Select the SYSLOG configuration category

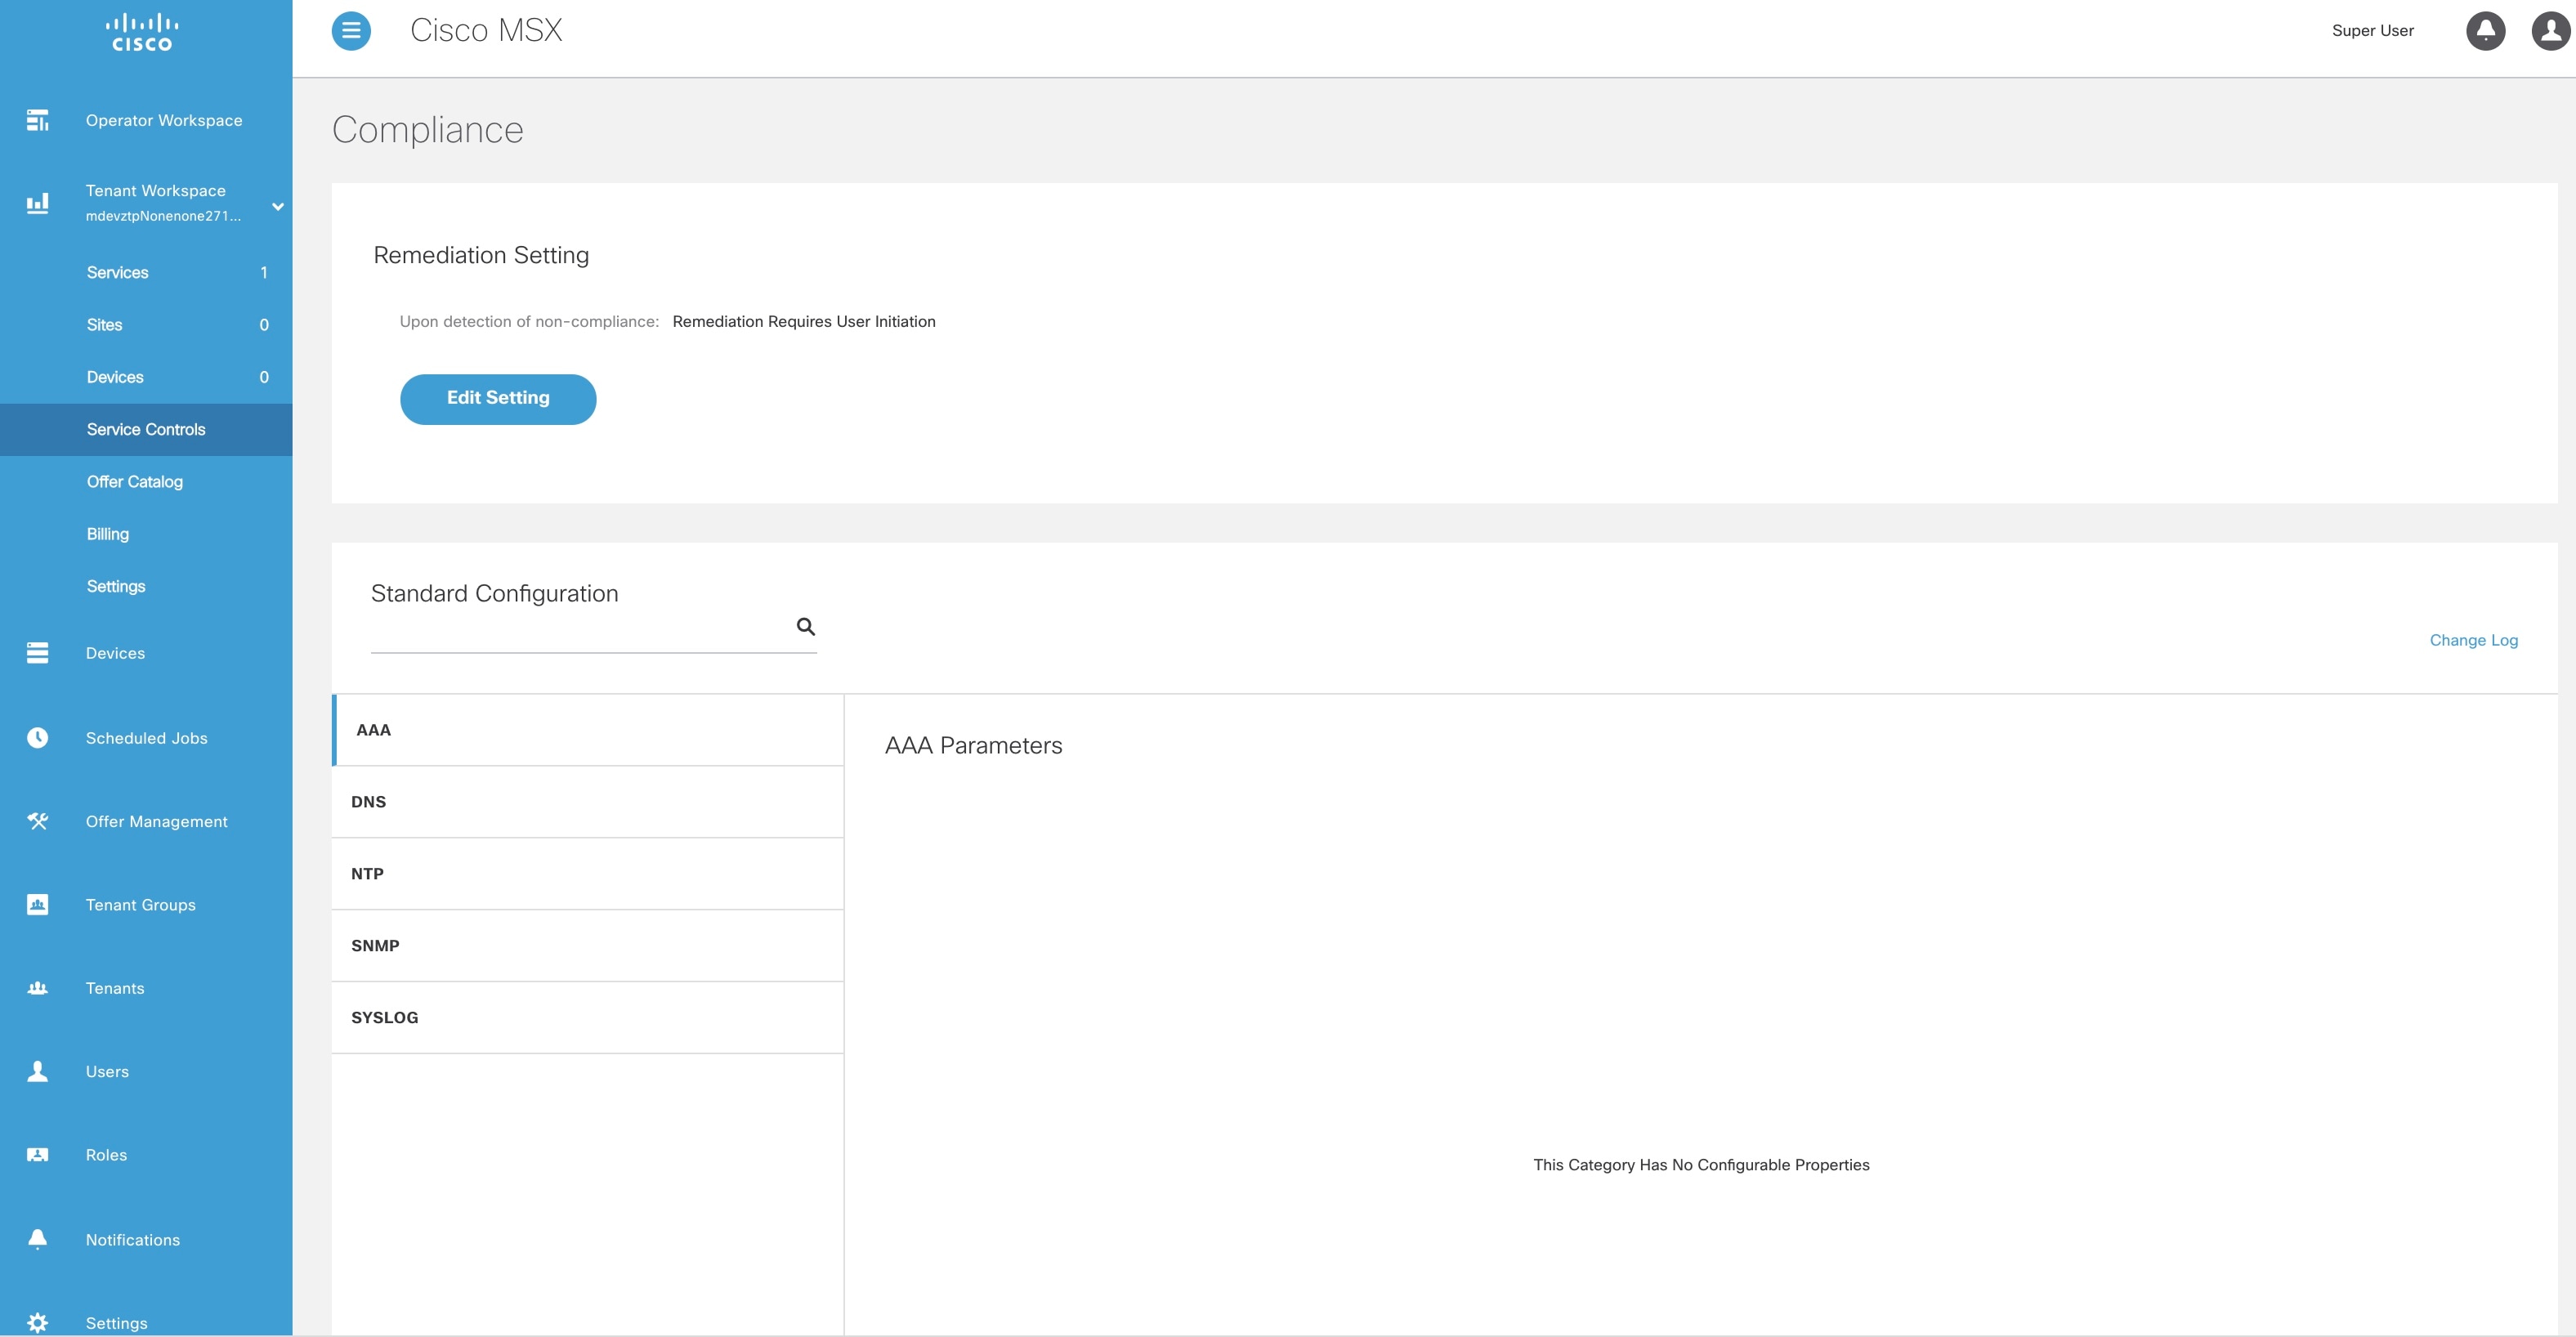click(588, 1018)
